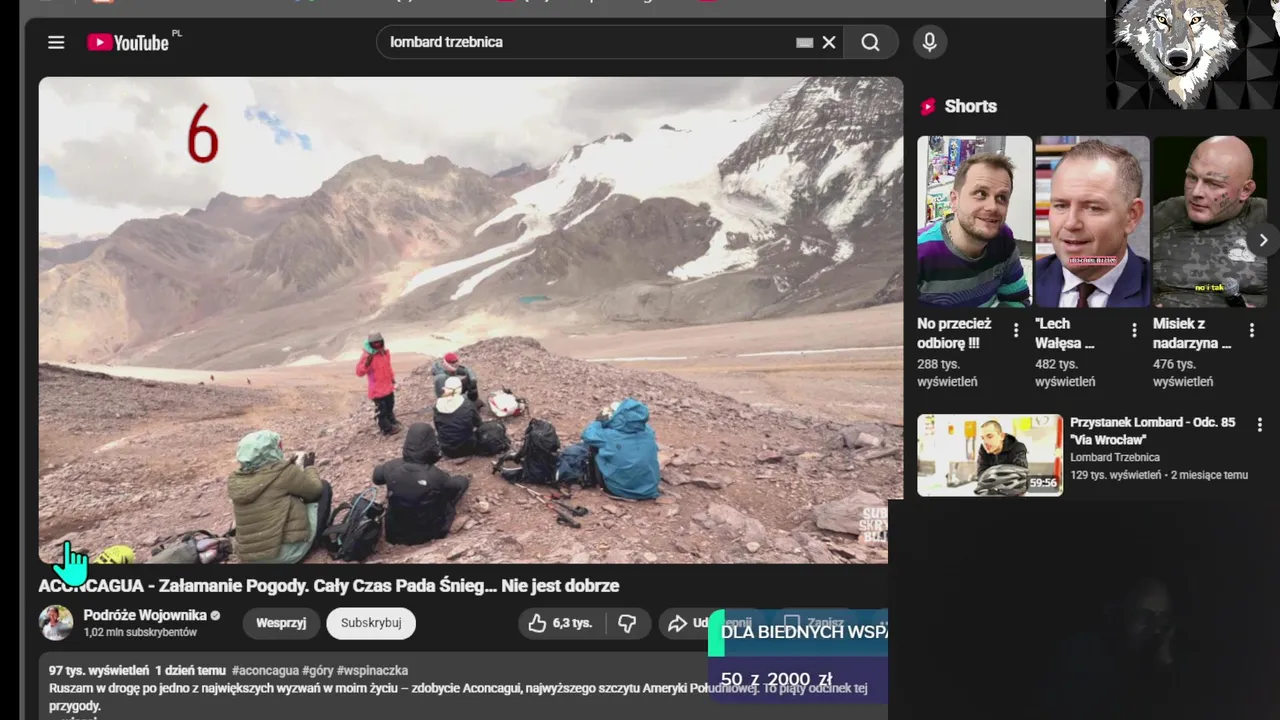Play the 'No przecież odbiorę !!!' short thumbnail
This screenshot has width=1280, height=720.
click(975, 221)
